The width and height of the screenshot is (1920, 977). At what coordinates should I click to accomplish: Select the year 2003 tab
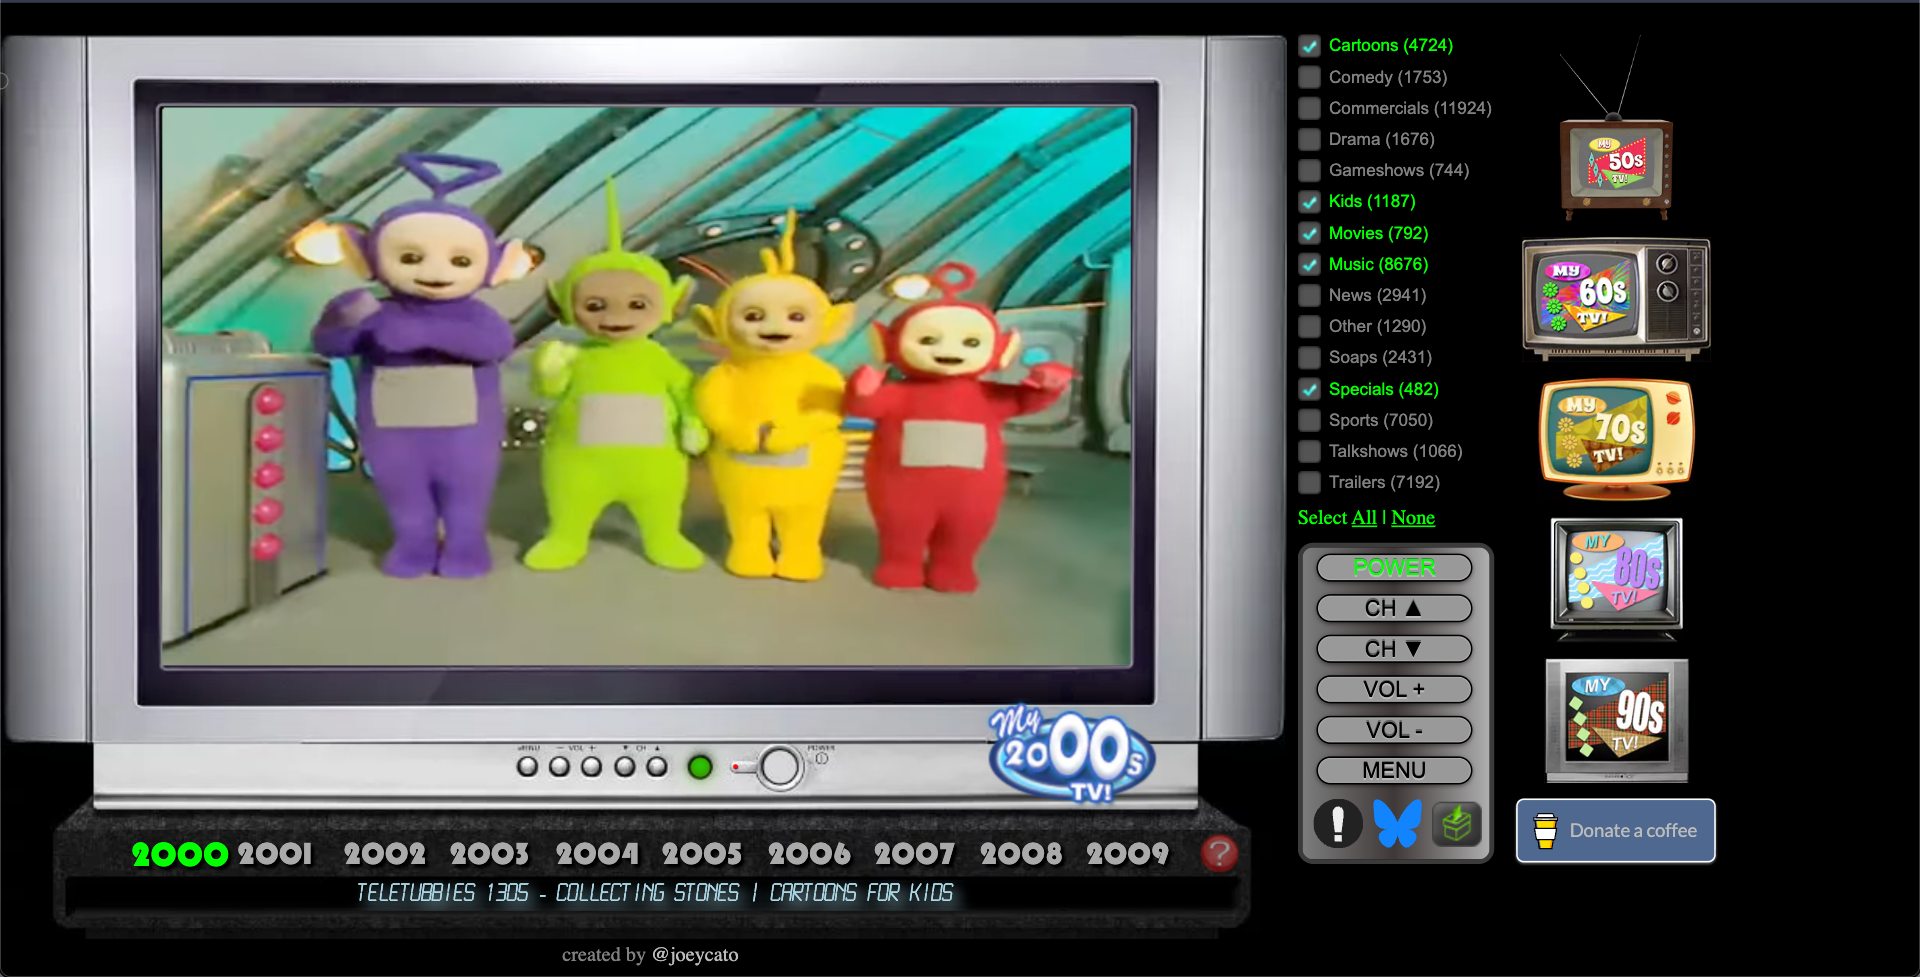click(x=489, y=853)
